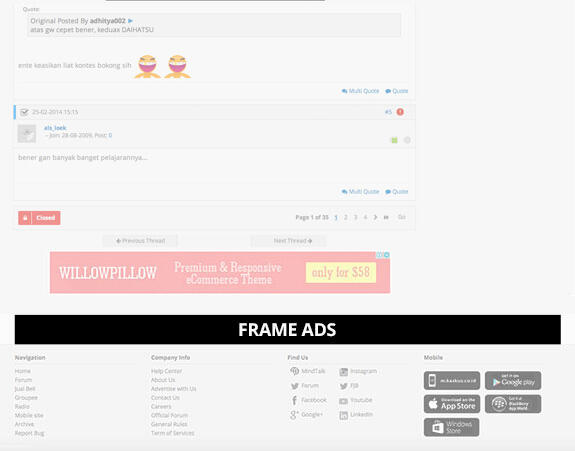
Task: Open the Twitter FJB icon link
Action: [x=344, y=386]
